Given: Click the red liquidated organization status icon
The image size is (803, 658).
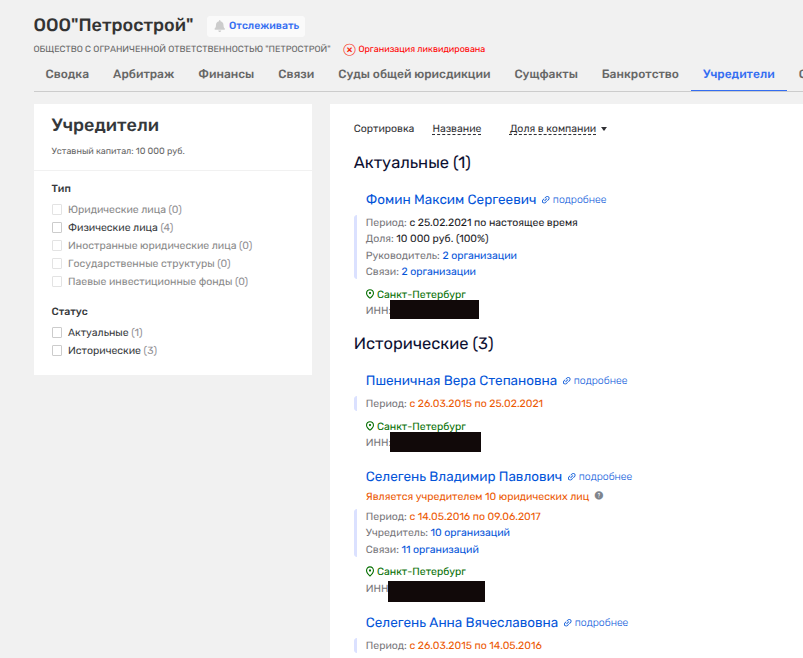Looking at the screenshot, I should (349, 49).
